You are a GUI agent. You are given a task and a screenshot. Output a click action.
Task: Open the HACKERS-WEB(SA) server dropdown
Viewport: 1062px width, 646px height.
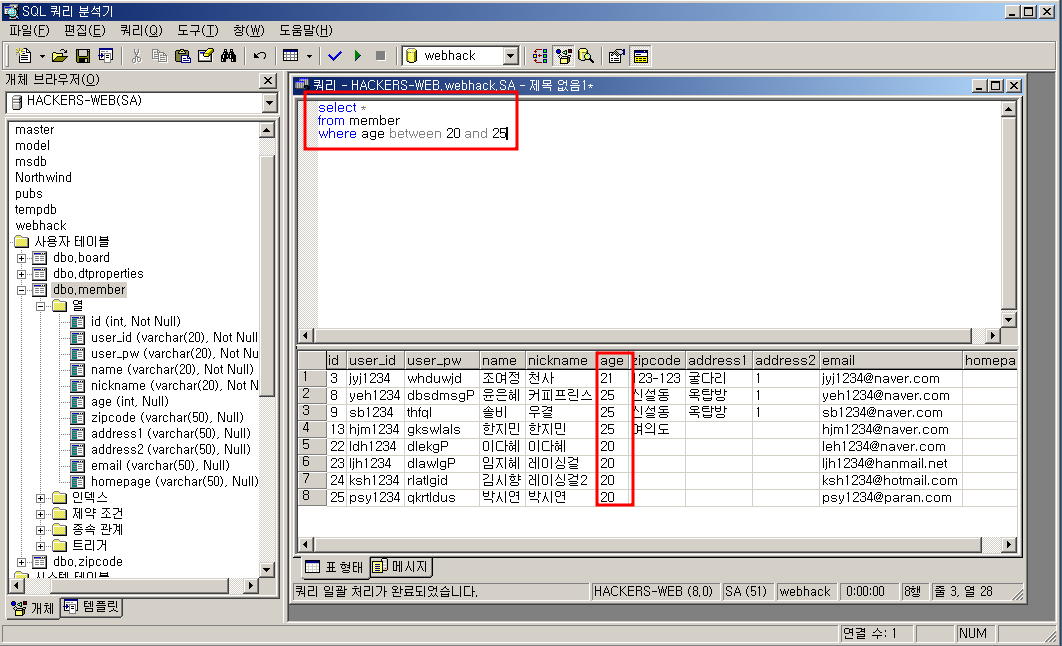click(x=270, y=102)
